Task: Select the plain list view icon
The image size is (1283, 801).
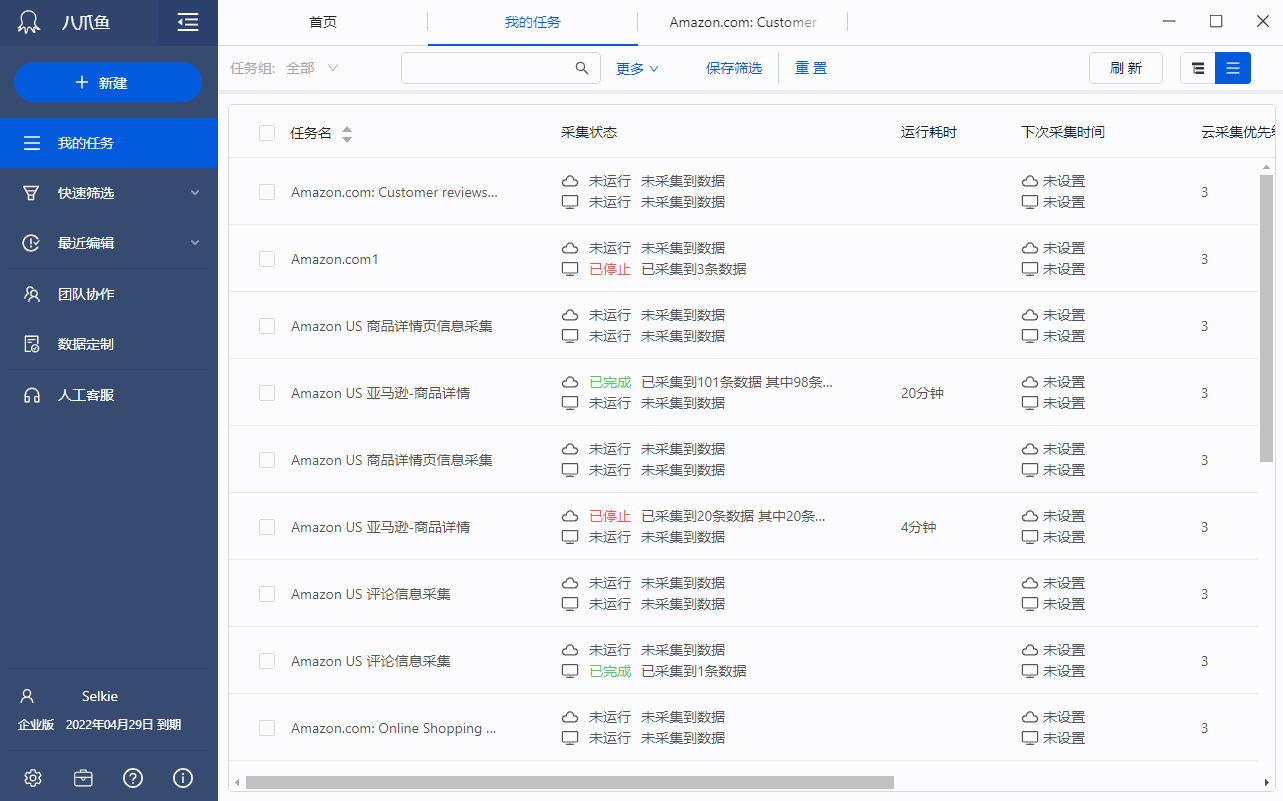Action: click(1233, 68)
